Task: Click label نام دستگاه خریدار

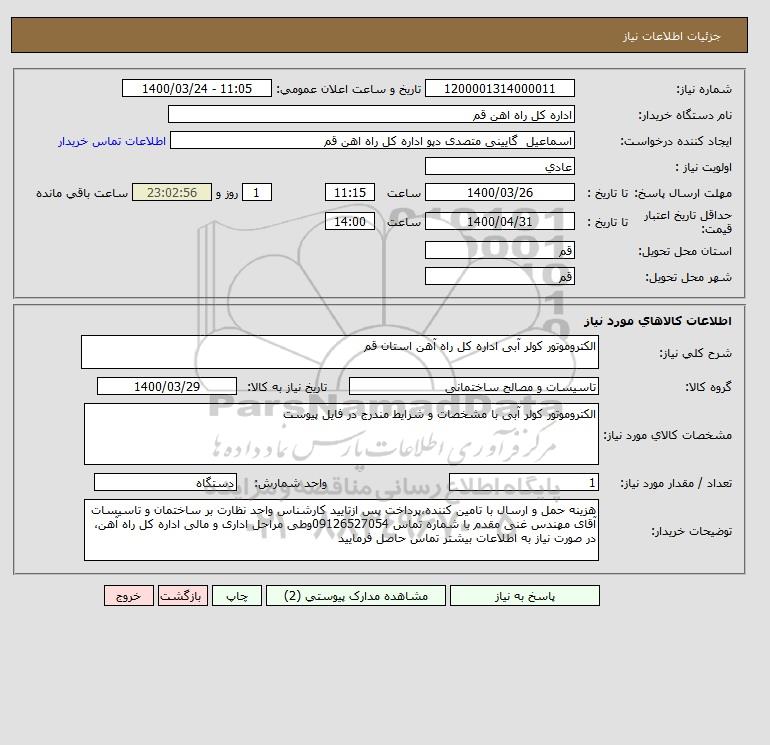Action: [x=685, y=115]
